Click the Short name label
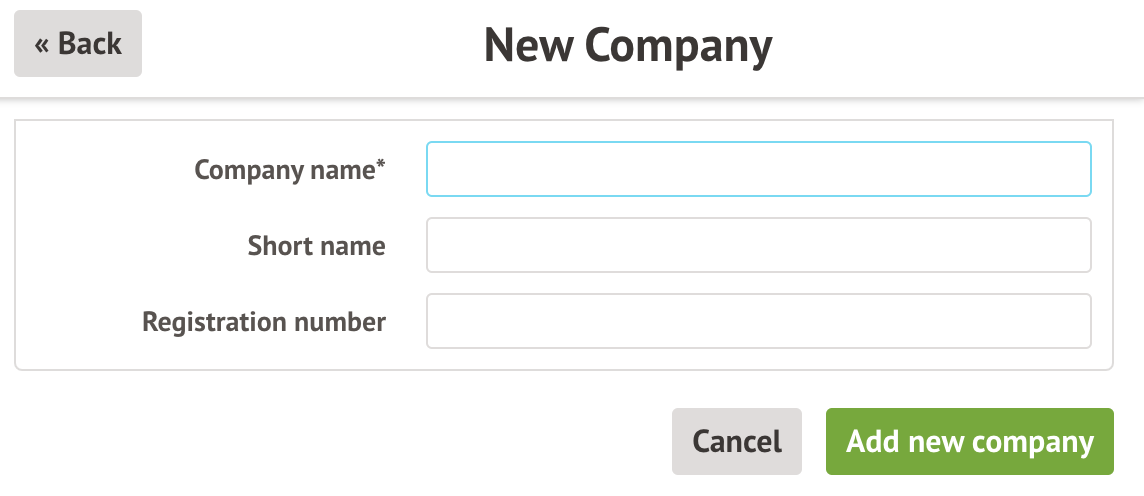The width and height of the screenshot is (1144, 496). [x=316, y=246]
